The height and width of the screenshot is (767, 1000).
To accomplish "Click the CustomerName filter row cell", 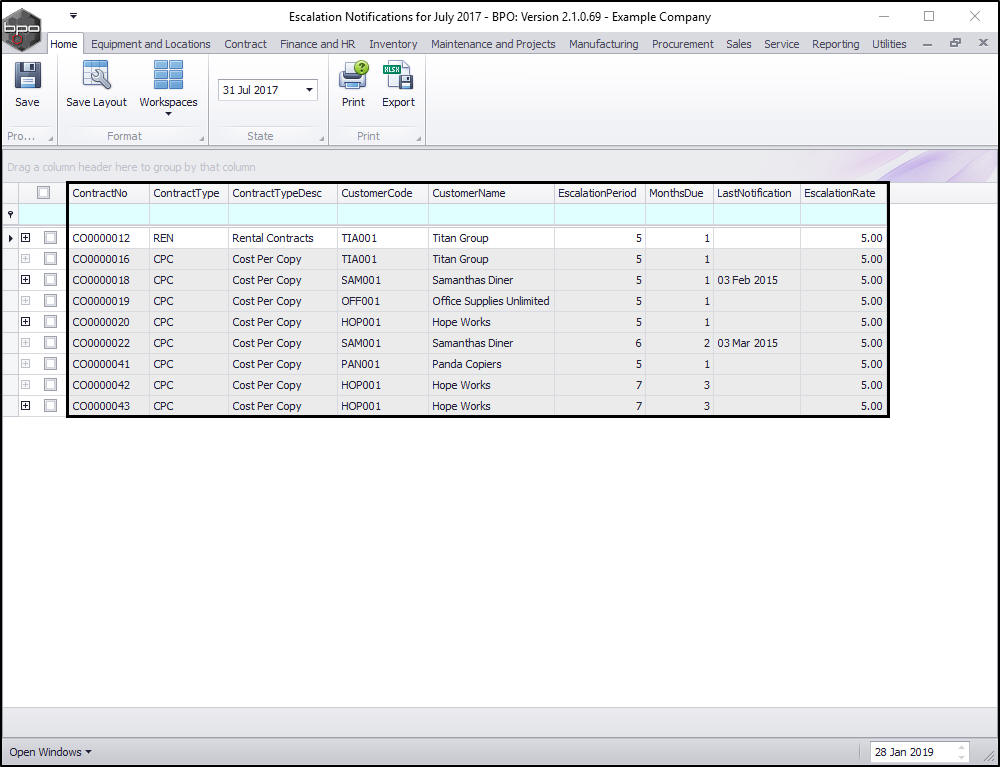I will tap(491, 214).
